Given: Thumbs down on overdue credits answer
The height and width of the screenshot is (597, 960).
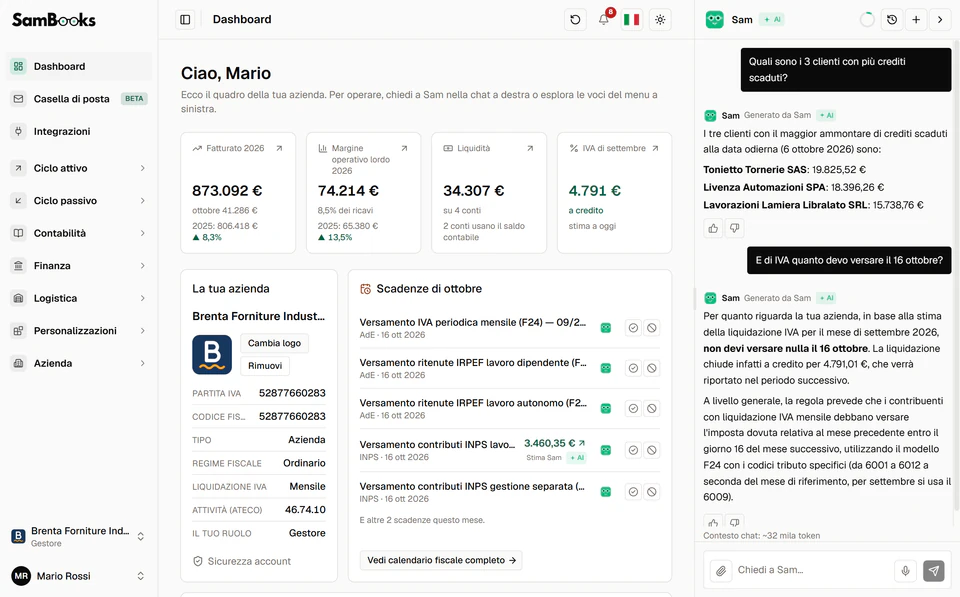Looking at the screenshot, I should pyautogui.click(x=734, y=228).
